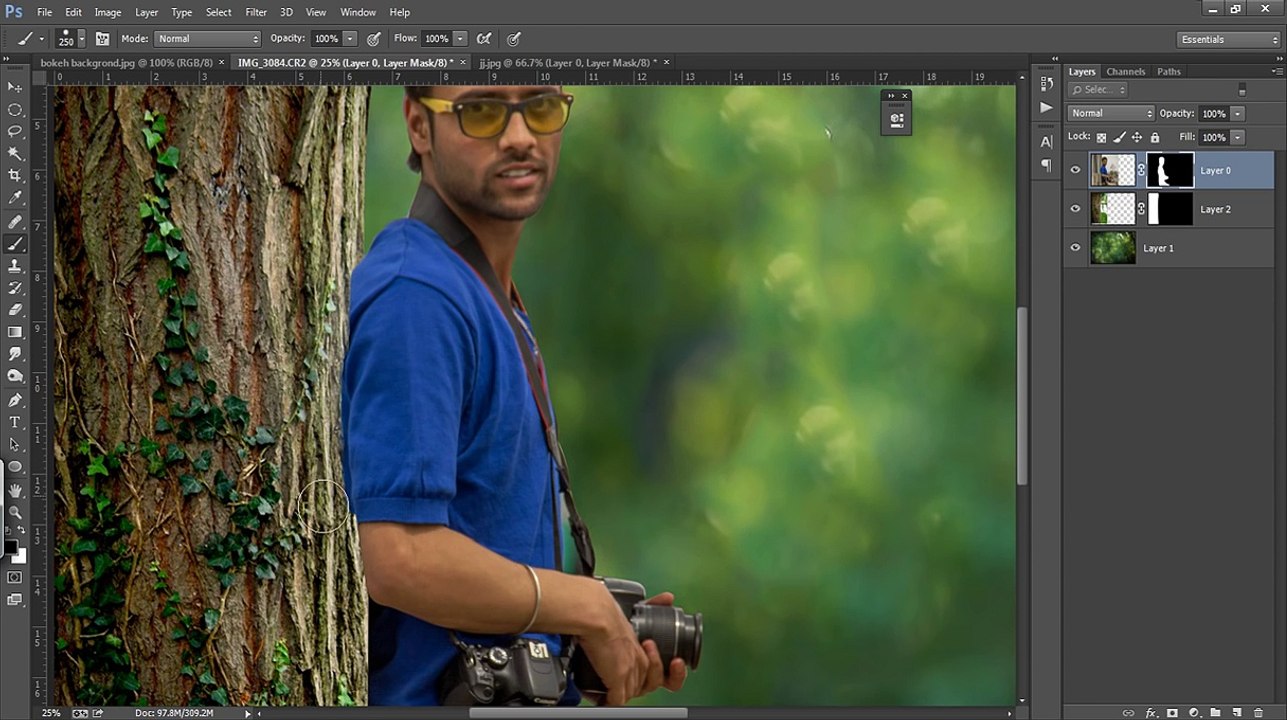1287x720 pixels.
Task: Delete layer with trash icon
Action: pos(1258,713)
